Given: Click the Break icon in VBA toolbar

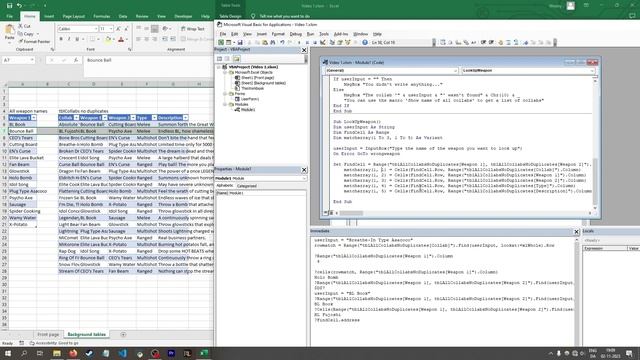Looking at the screenshot, I should tap(307, 42).
